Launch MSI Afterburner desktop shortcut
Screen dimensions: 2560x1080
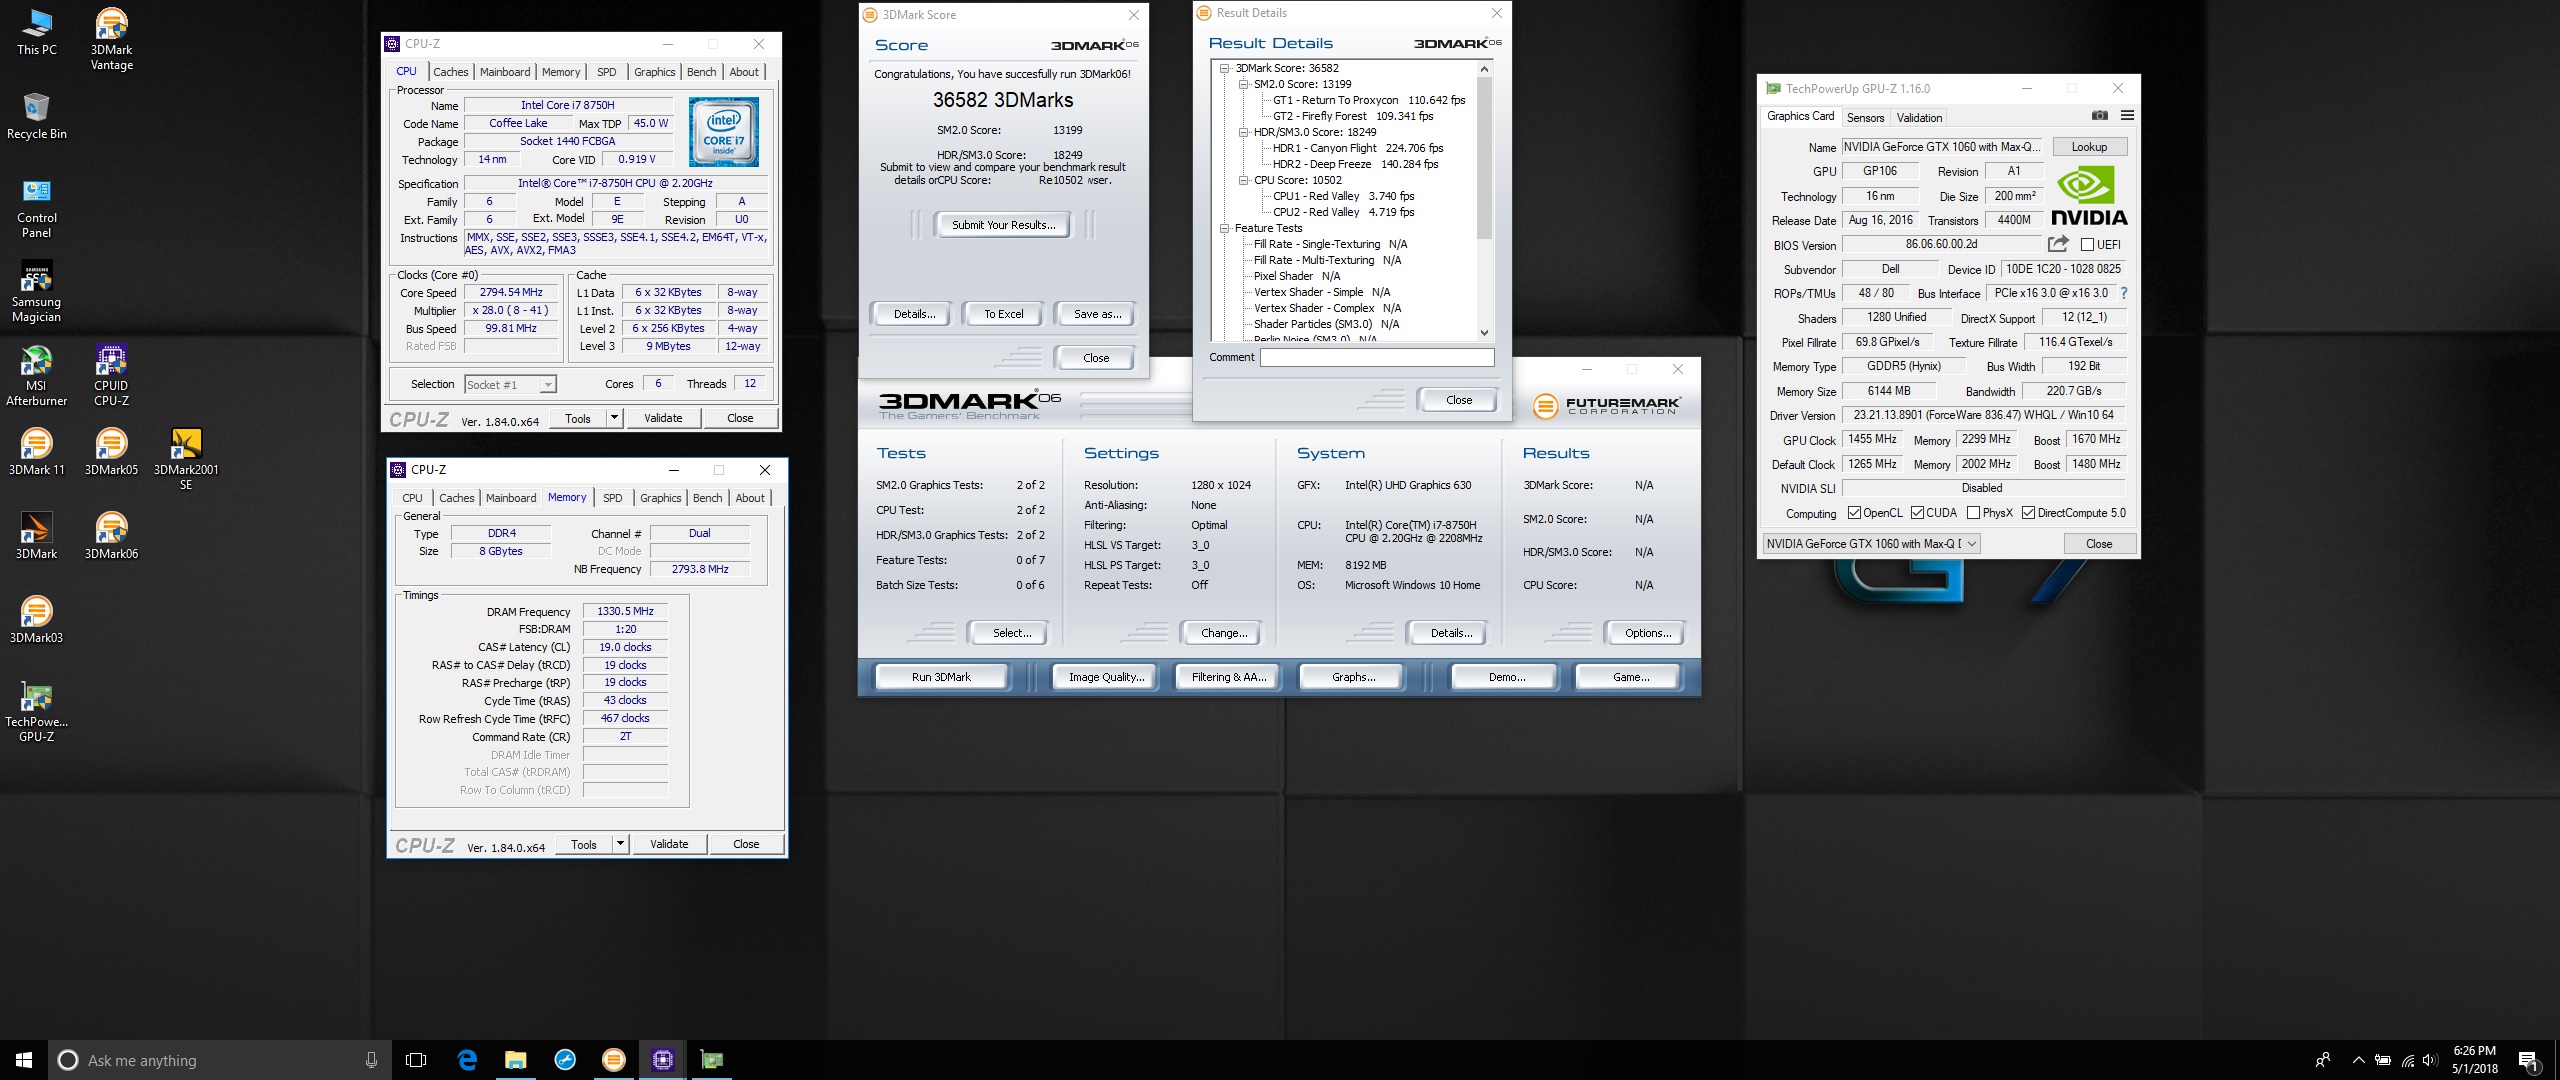coord(36,376)
